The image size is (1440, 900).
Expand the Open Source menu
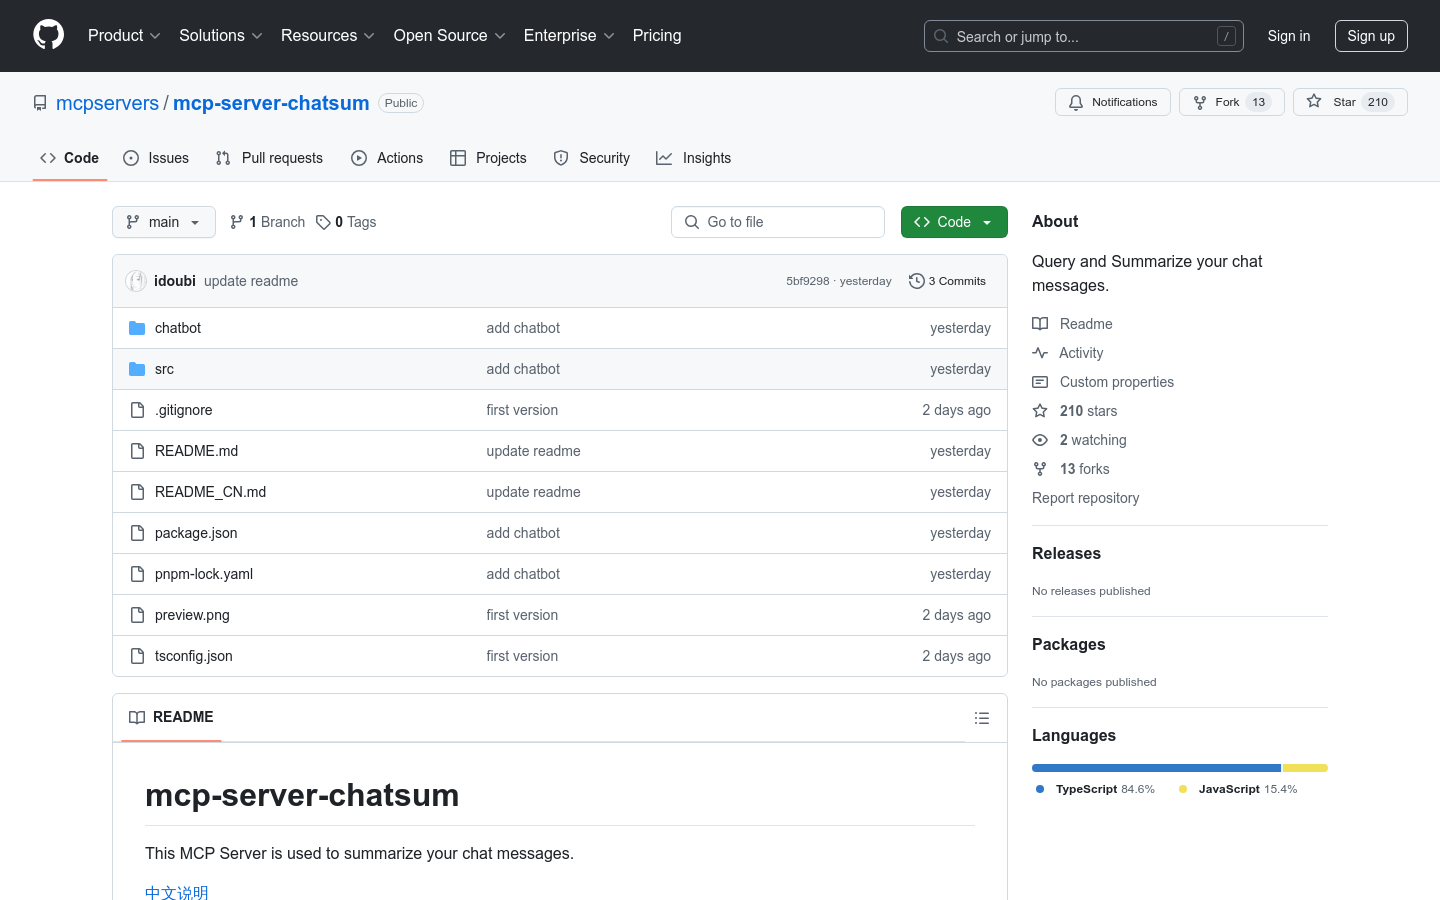(450, 35)
